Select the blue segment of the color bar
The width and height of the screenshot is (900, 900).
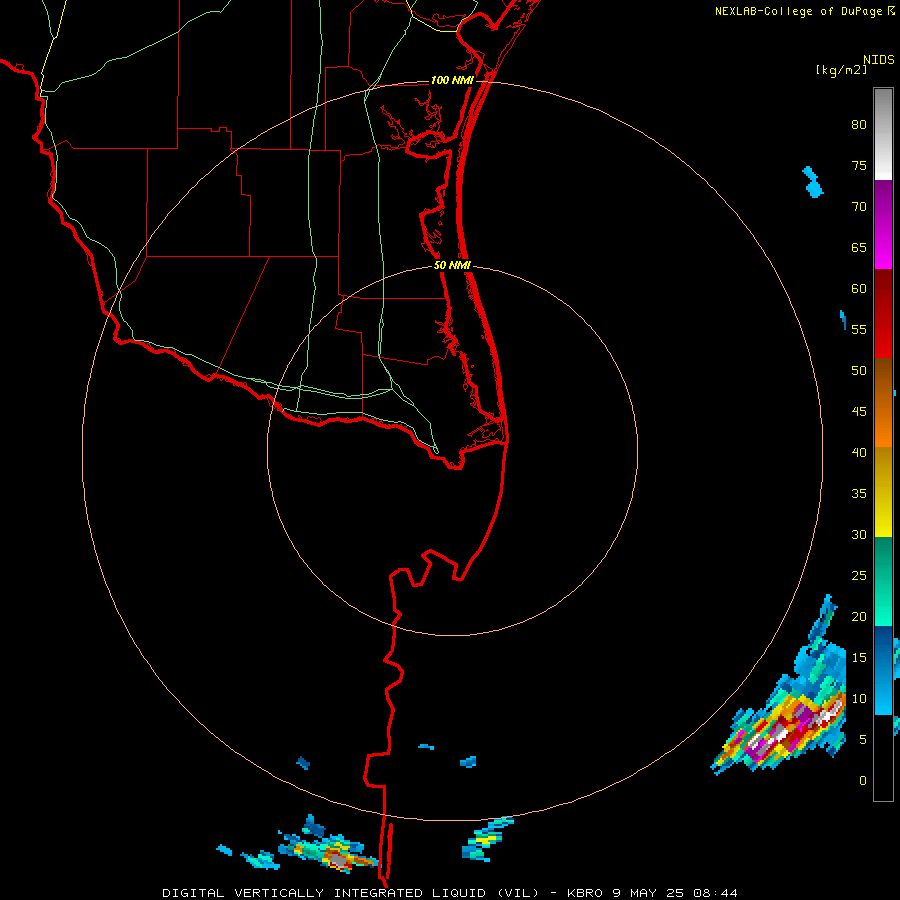tap(883, 670)
